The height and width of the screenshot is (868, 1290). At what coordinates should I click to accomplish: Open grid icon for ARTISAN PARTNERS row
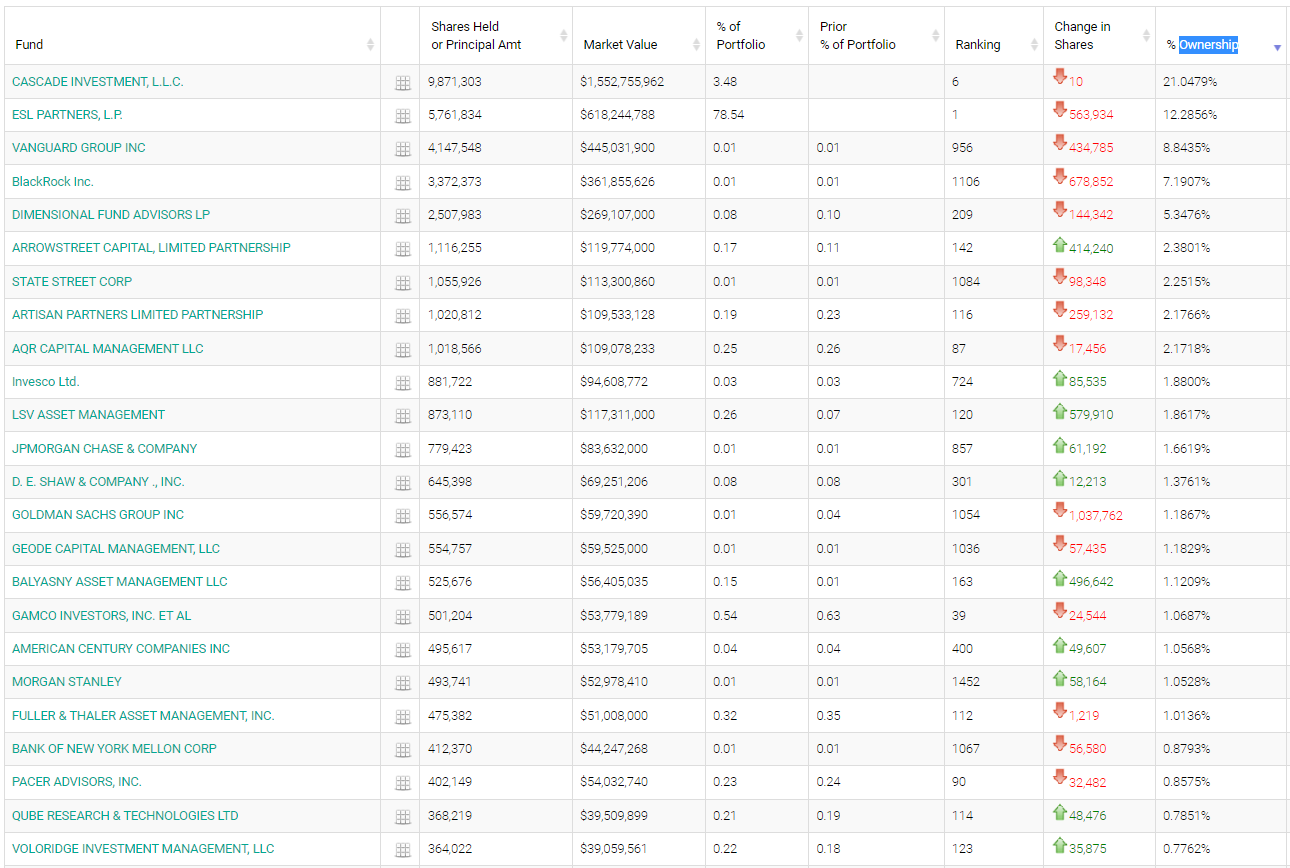[x=403, y=316]
